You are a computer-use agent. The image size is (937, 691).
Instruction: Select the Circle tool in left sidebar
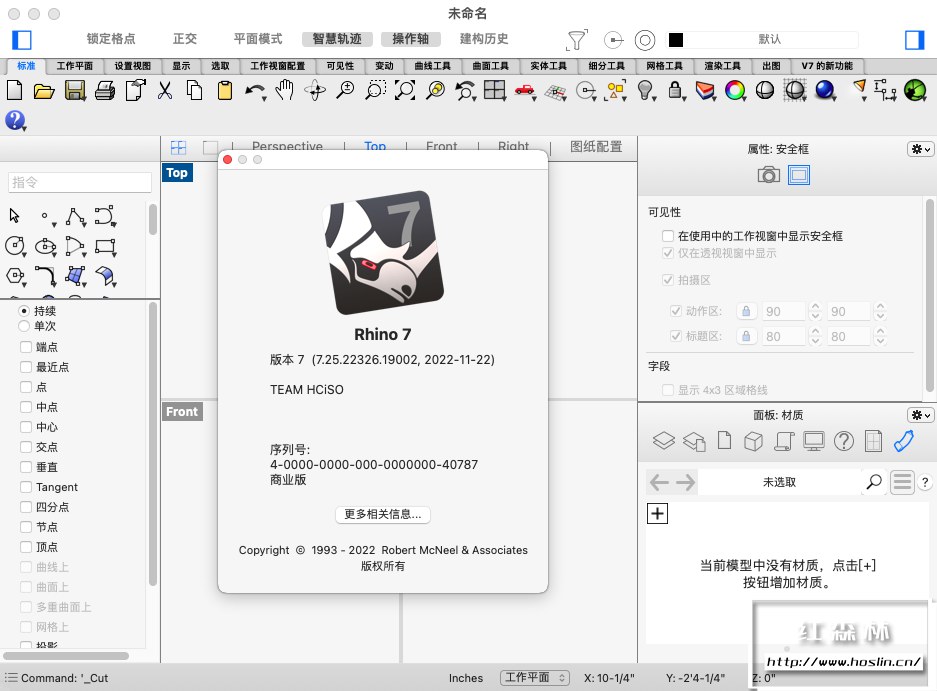14,246
